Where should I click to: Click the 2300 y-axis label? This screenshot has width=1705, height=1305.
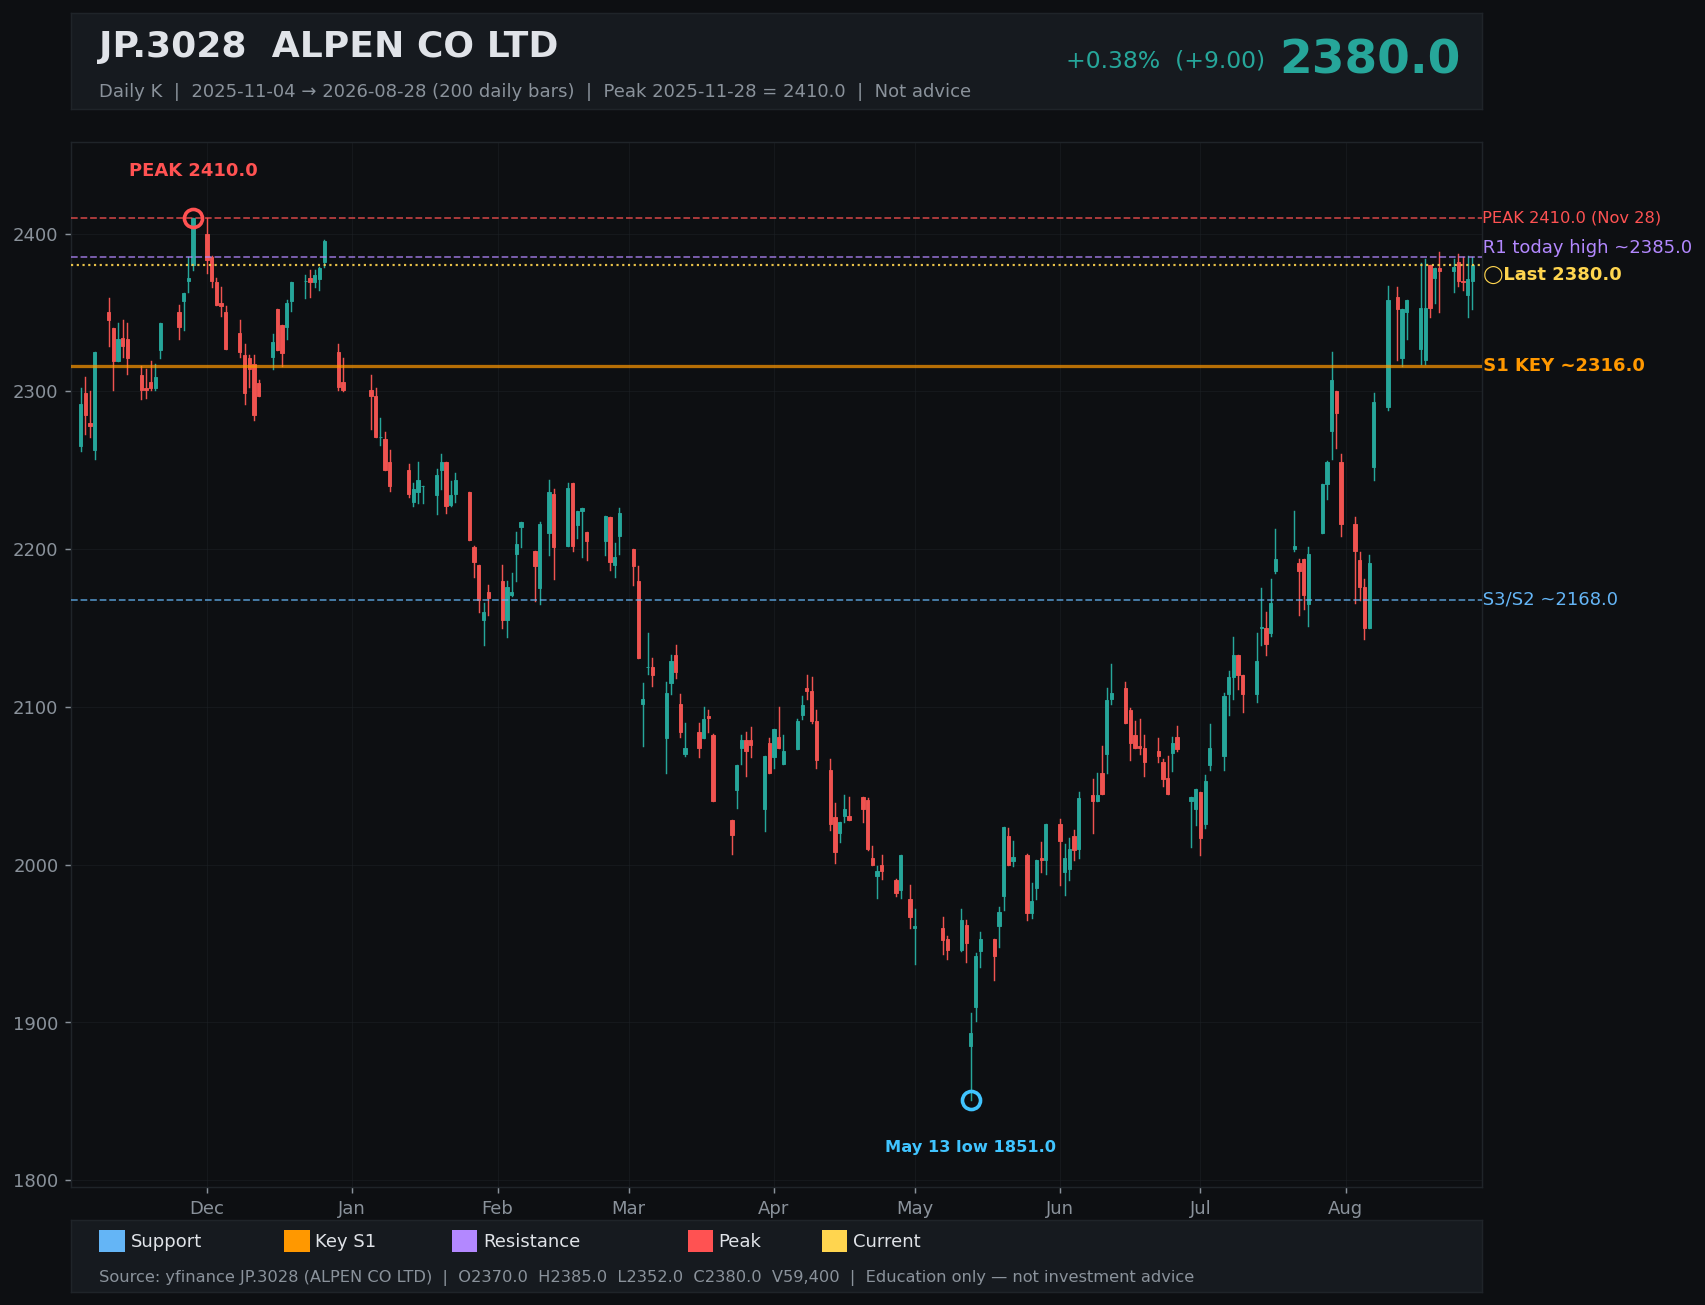pyautogui.click(x=35, y=392)
